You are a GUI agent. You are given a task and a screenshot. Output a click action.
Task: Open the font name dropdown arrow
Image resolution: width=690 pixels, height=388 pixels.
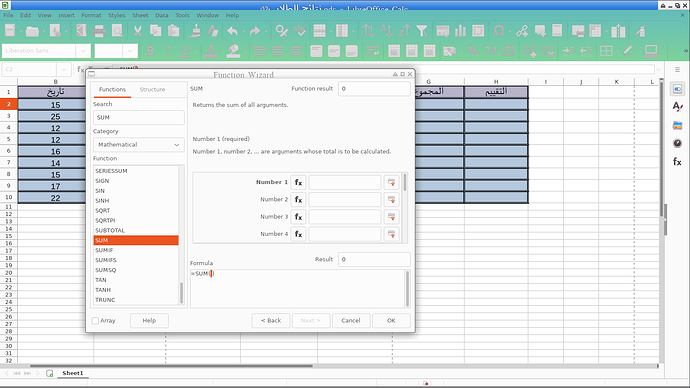point(83,51)
